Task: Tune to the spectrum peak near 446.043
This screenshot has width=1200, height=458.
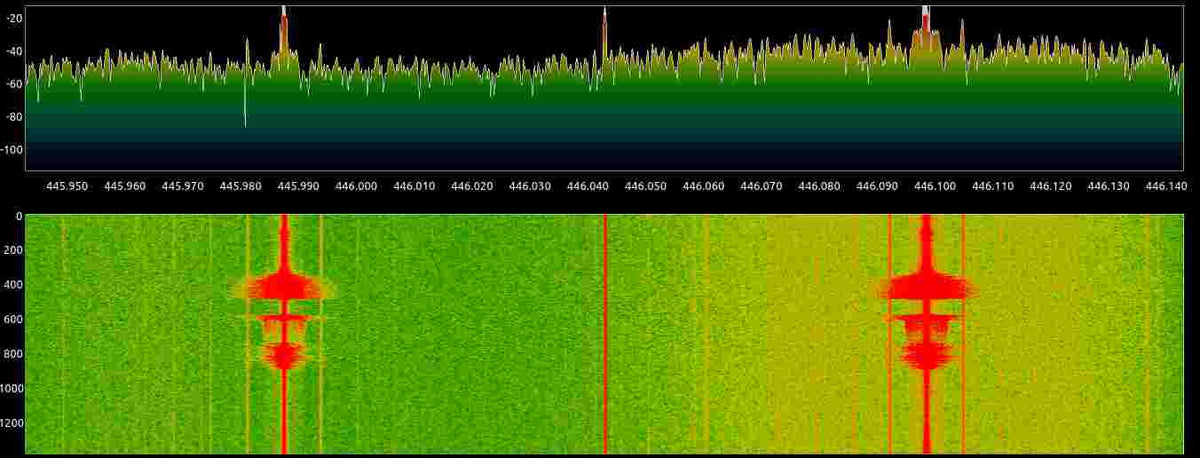Action: coord(604,30)
